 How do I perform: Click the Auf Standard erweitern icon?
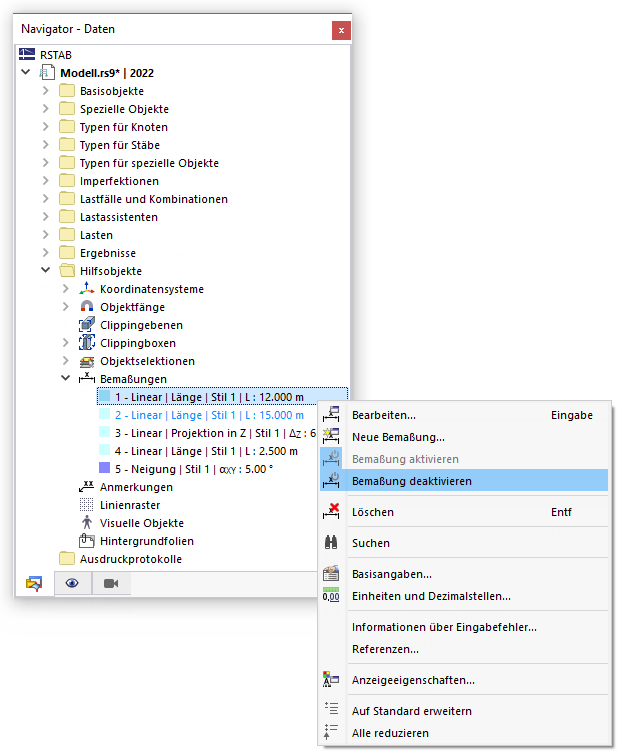pos(331,710)
